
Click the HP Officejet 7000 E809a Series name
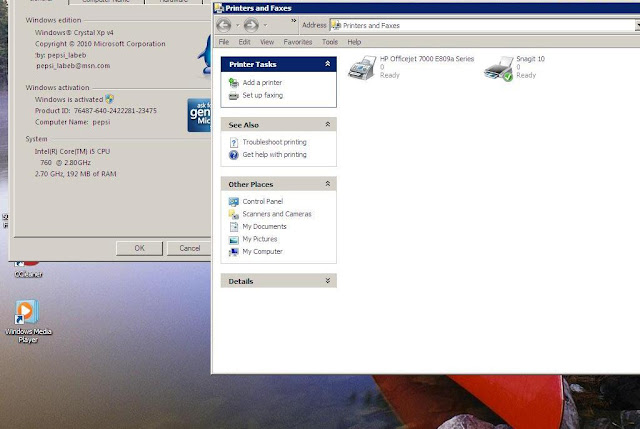427,59
